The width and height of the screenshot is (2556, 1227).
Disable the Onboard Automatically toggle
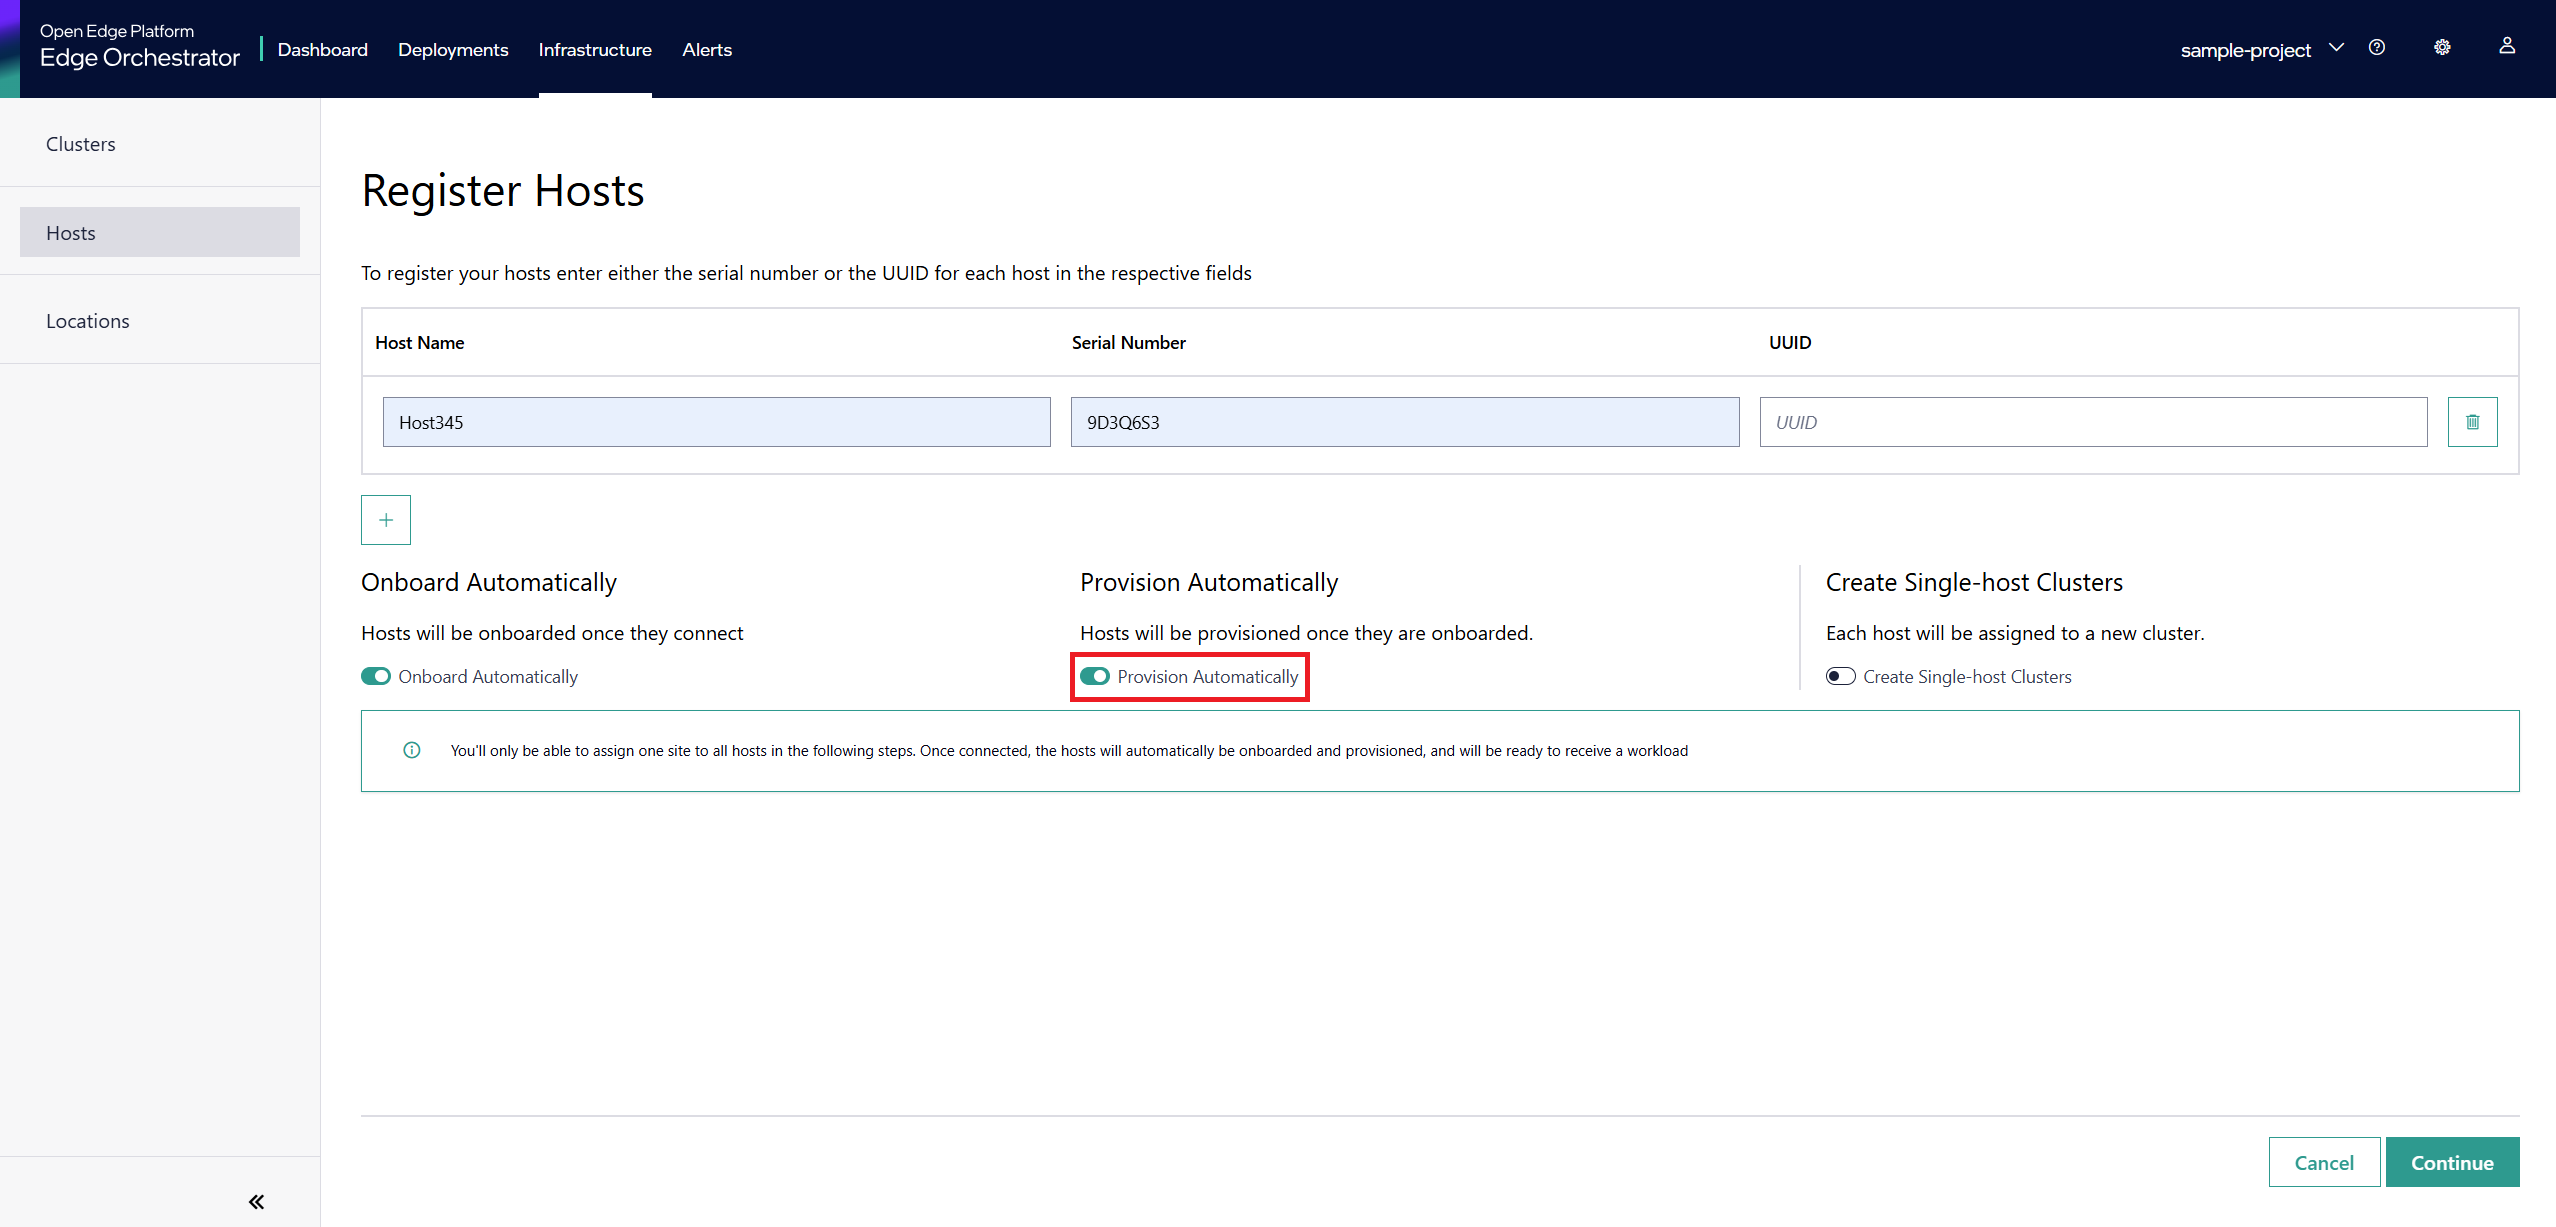tap(375, 676)
